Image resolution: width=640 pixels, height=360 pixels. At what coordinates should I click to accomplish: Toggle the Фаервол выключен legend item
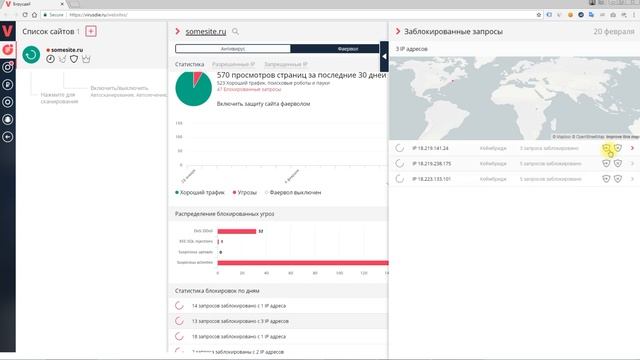coord(293,192)
